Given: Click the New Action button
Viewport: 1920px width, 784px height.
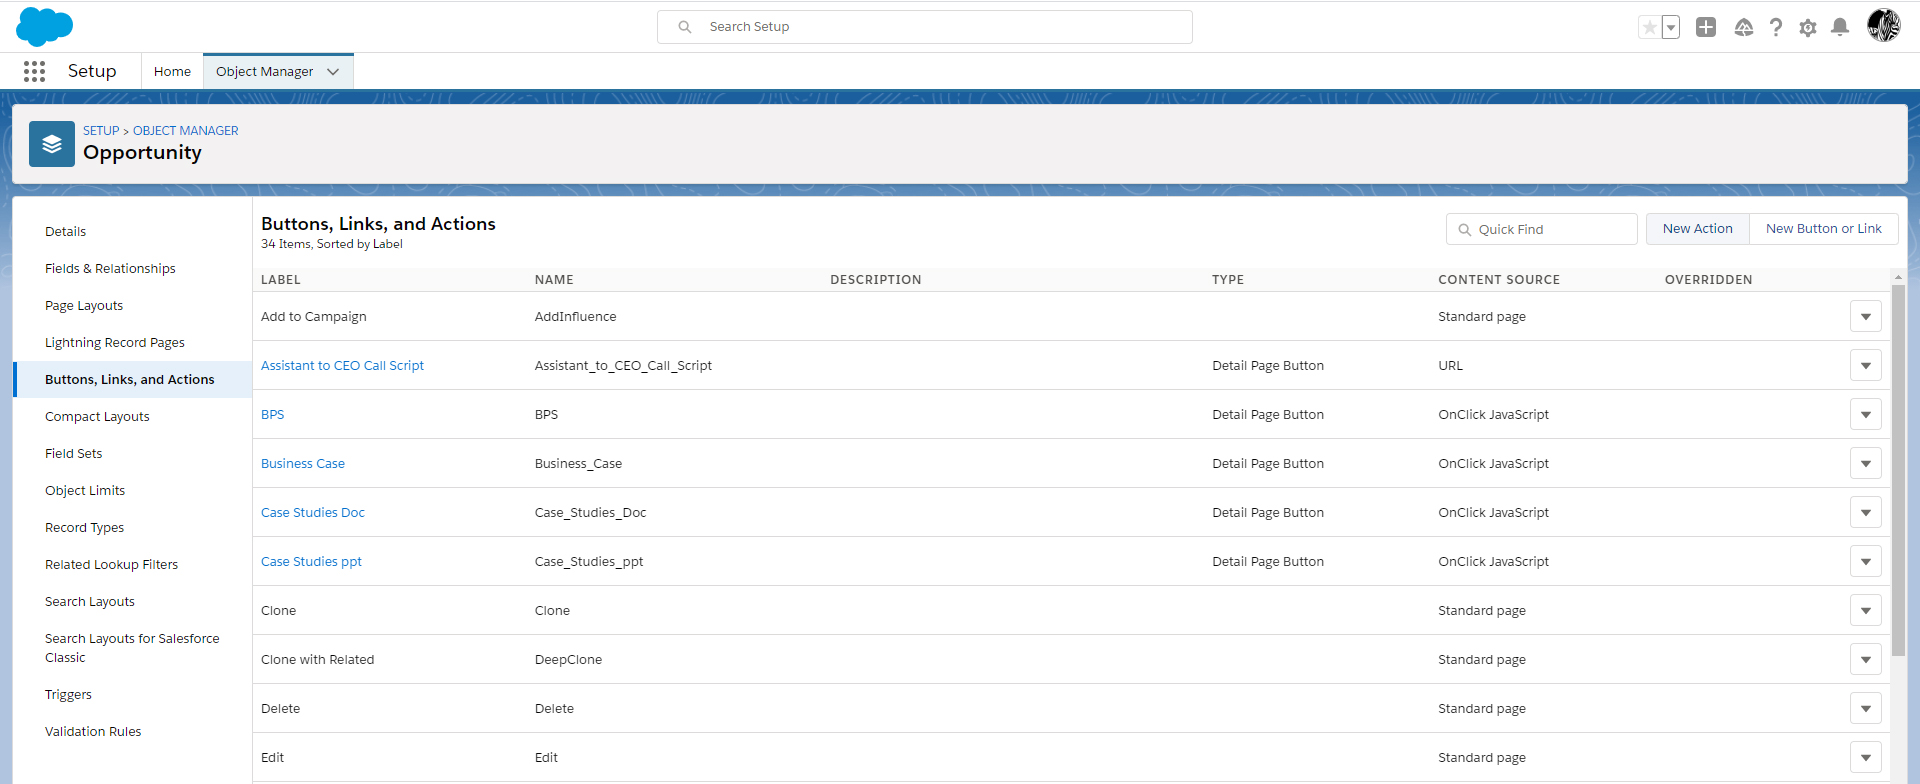Looking at the screenshot, I should 1697,229.
